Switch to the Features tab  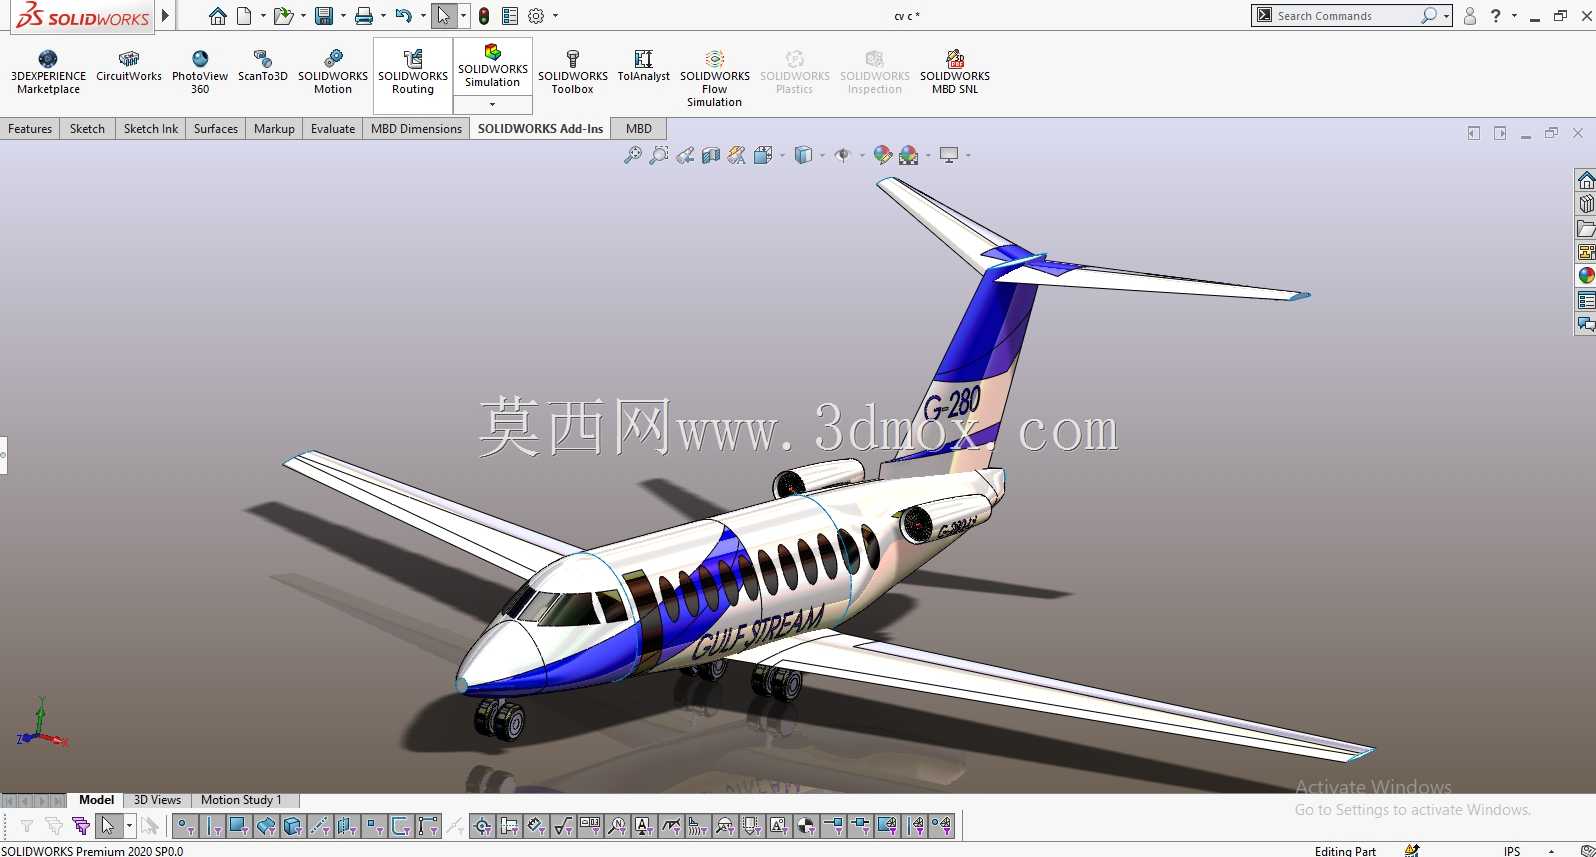pos(30,129)
